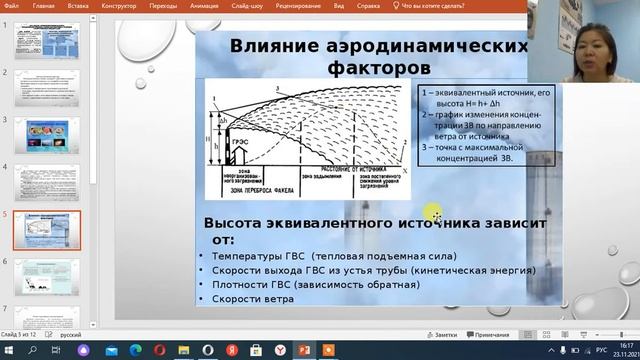Launch Yandex Browser 'Y' icon
The image size is (640, 360).
point(280,350)
